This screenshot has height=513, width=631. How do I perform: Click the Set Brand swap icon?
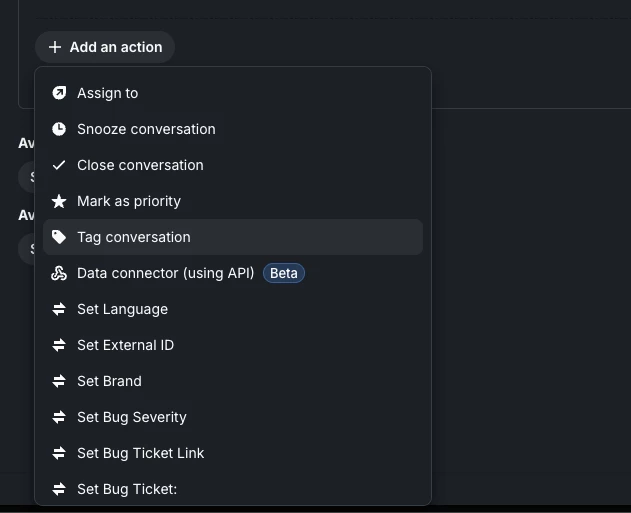(x=59, y=381)
